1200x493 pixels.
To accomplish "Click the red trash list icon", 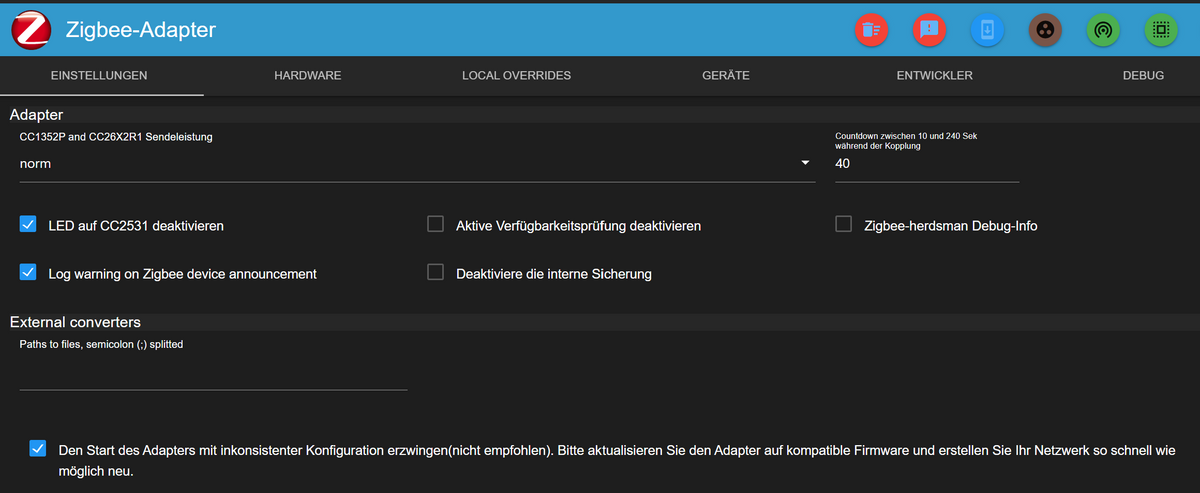I will 871,30.
